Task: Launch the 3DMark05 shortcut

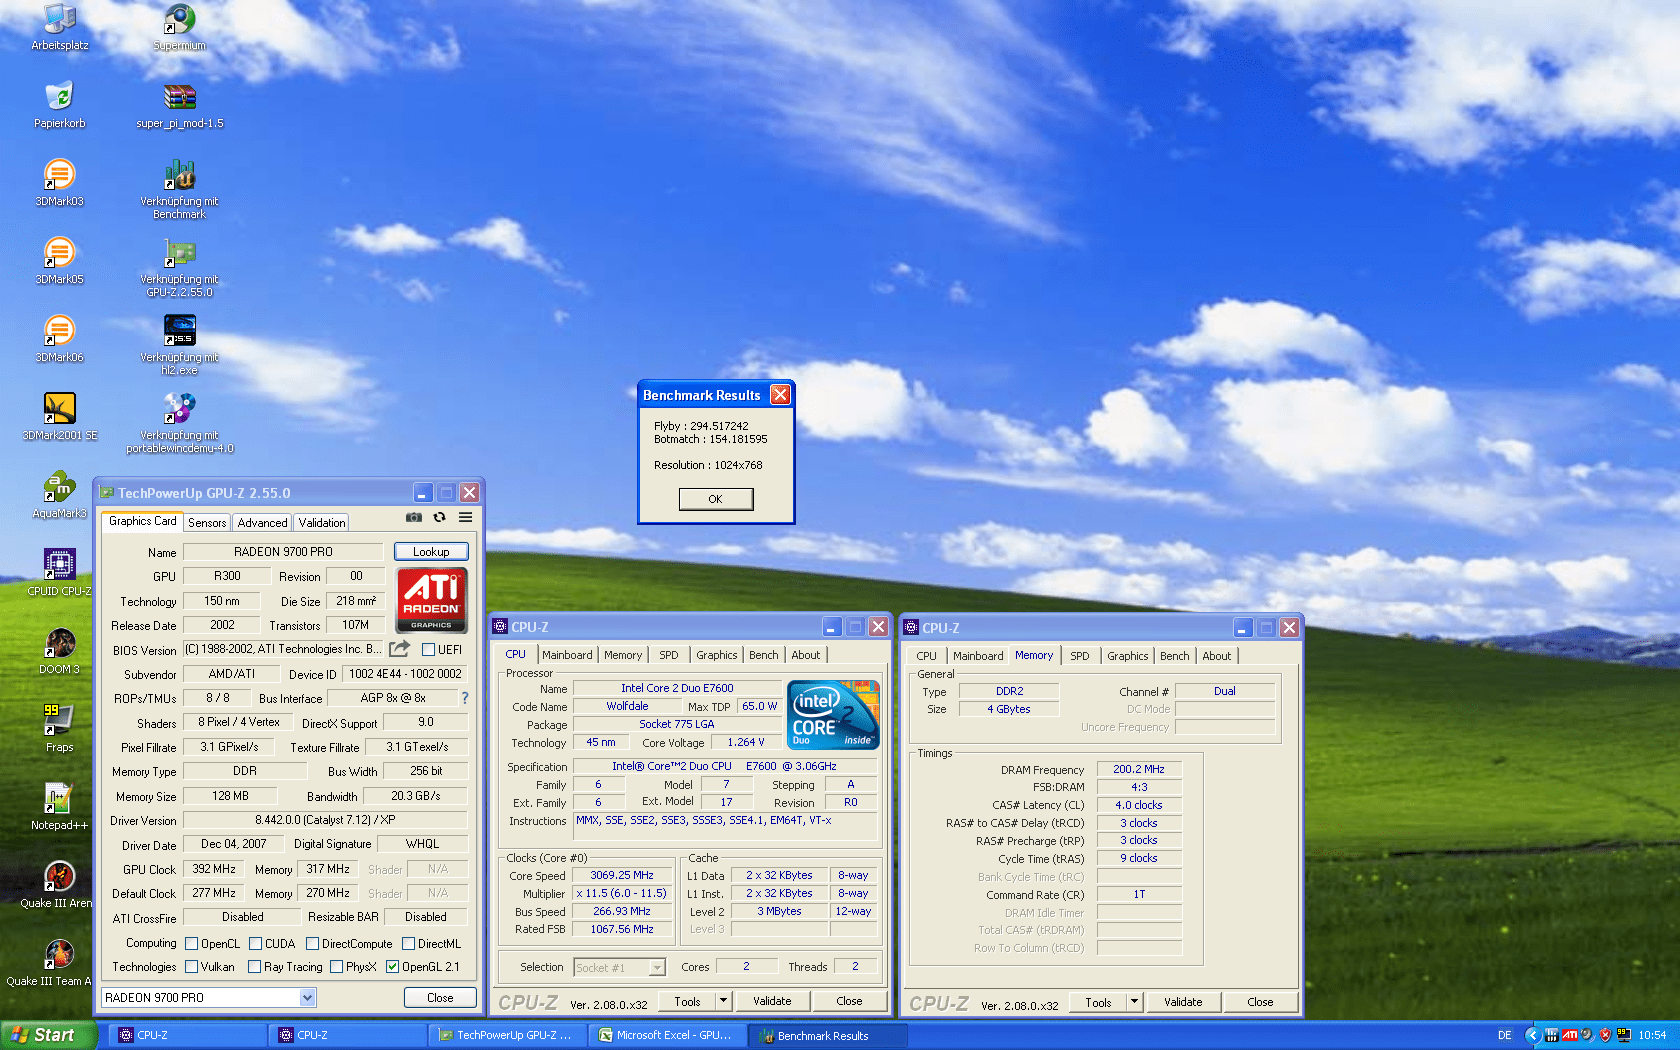Action: (60, 261)
